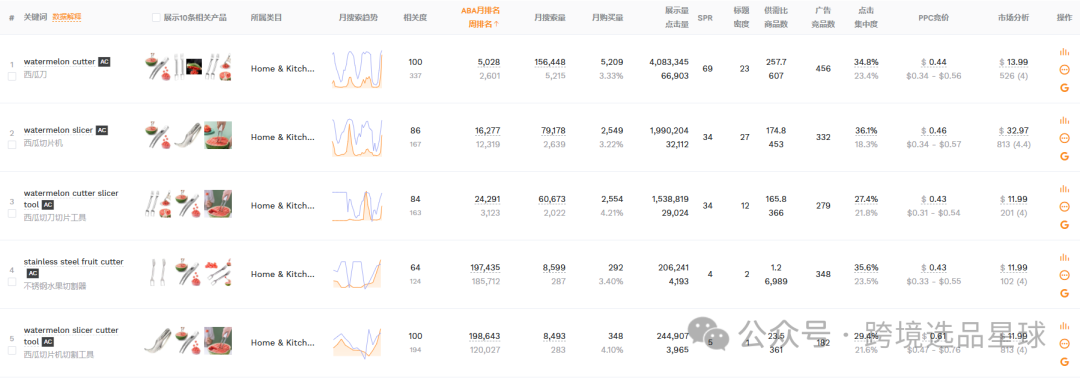Open the 数据解释 link
Viewport: 1080px width, 378px height.
[x=67, y=17]
